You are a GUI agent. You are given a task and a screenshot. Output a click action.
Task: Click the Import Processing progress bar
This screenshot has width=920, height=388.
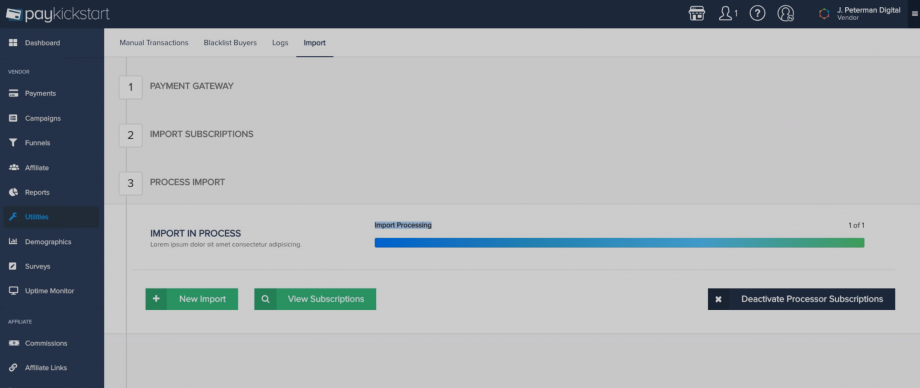pos(620,242)
